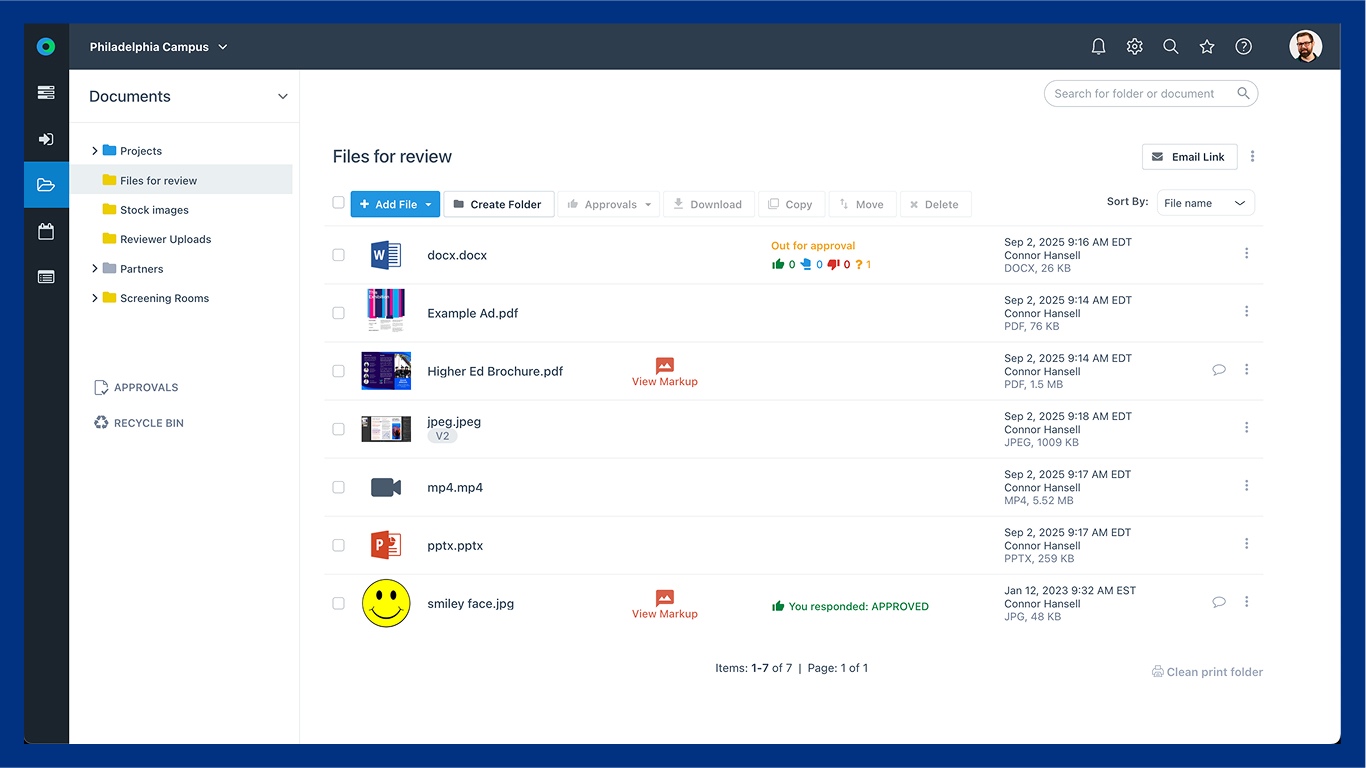The width and height of the screenshot is (1366, 768).
Task: Open the notifications bell icon
Action: click(1098, 46)
